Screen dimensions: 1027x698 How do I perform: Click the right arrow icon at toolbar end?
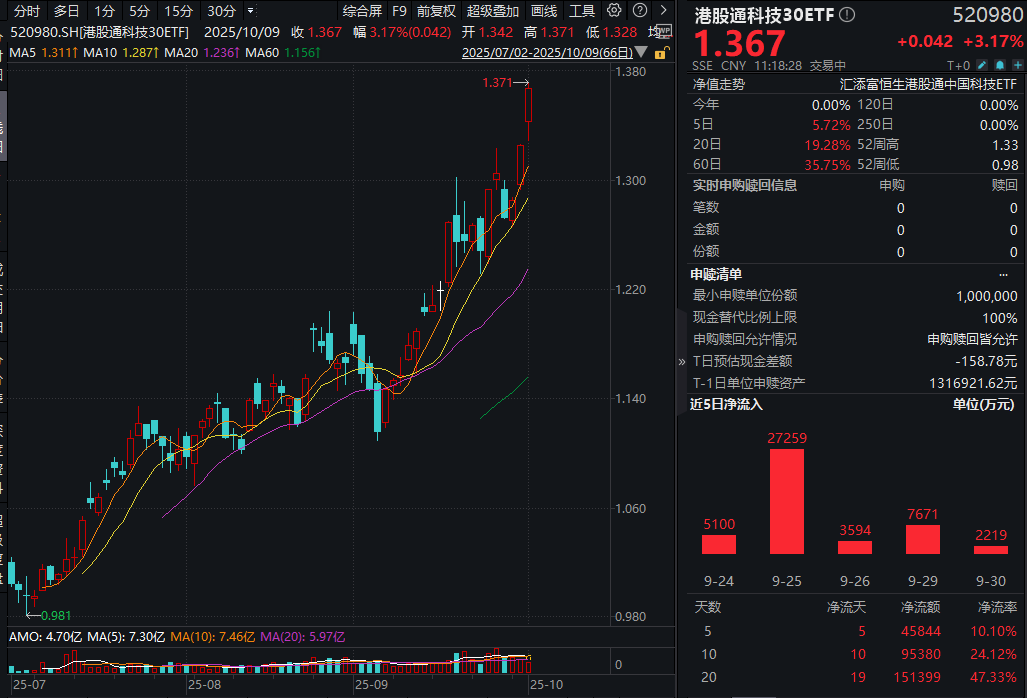[x=662, y=11]
